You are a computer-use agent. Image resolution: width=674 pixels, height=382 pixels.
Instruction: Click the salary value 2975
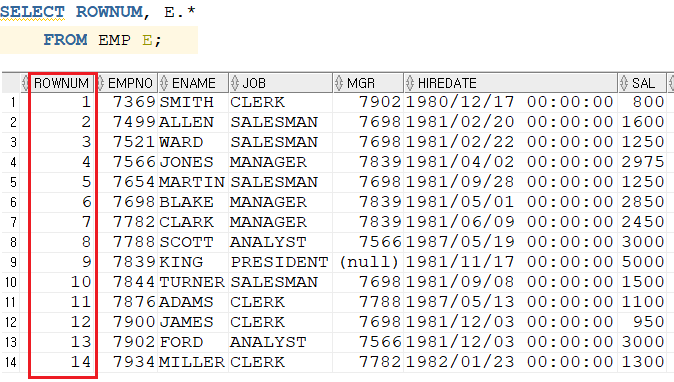[x=642, y=162]
